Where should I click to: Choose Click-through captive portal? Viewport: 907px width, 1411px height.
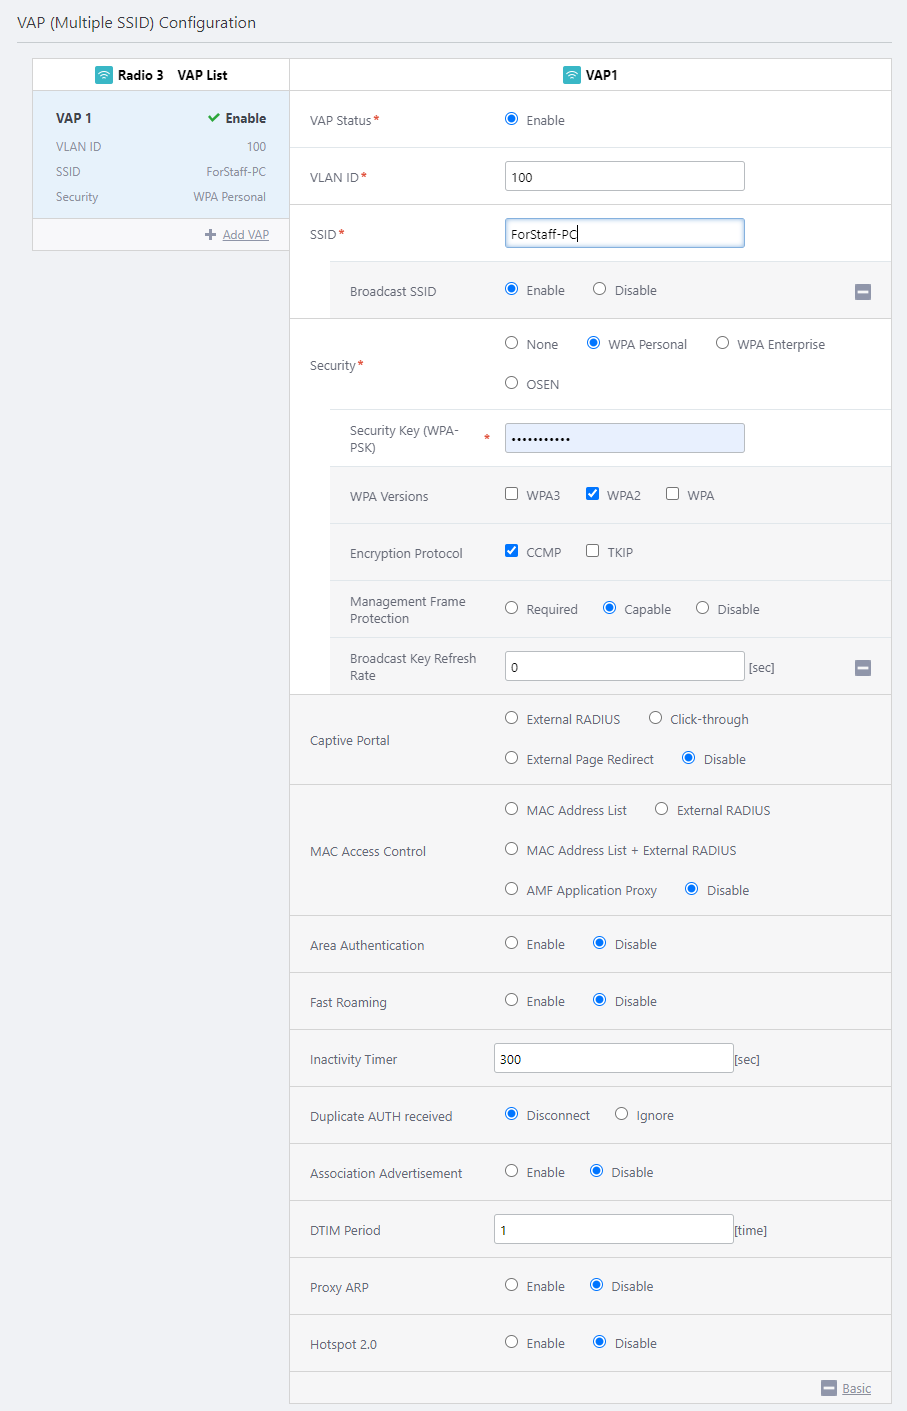[x=655, y=718]
